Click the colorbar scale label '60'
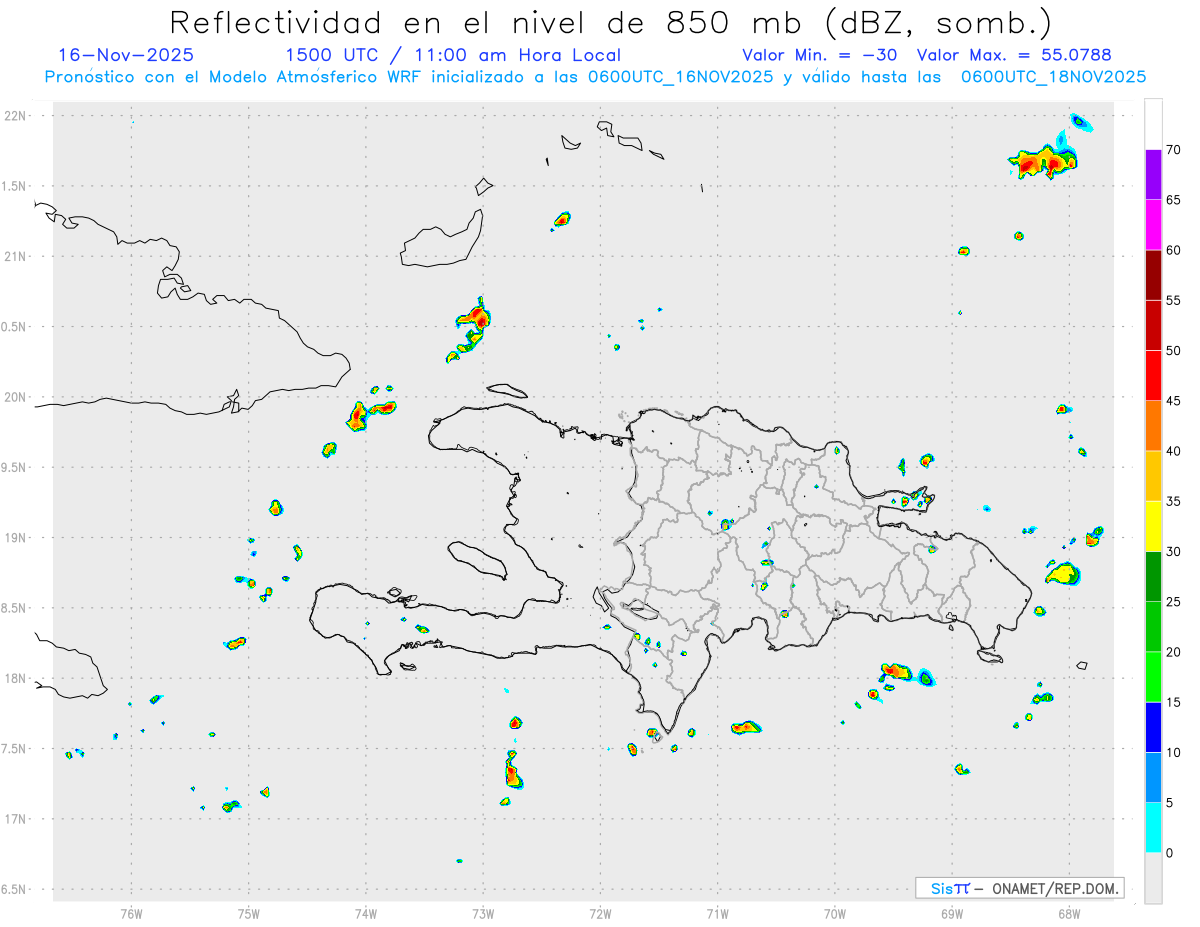Image resolution: width=1200 pixels, height=927 pixels. (1175, 250)
